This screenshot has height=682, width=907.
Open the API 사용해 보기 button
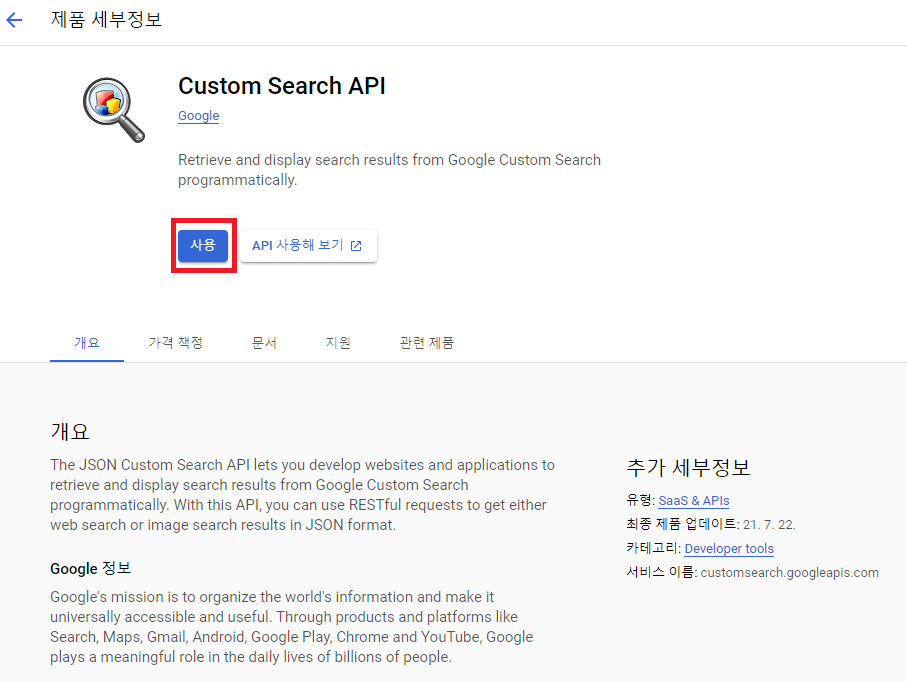click(x=308, y=246)
